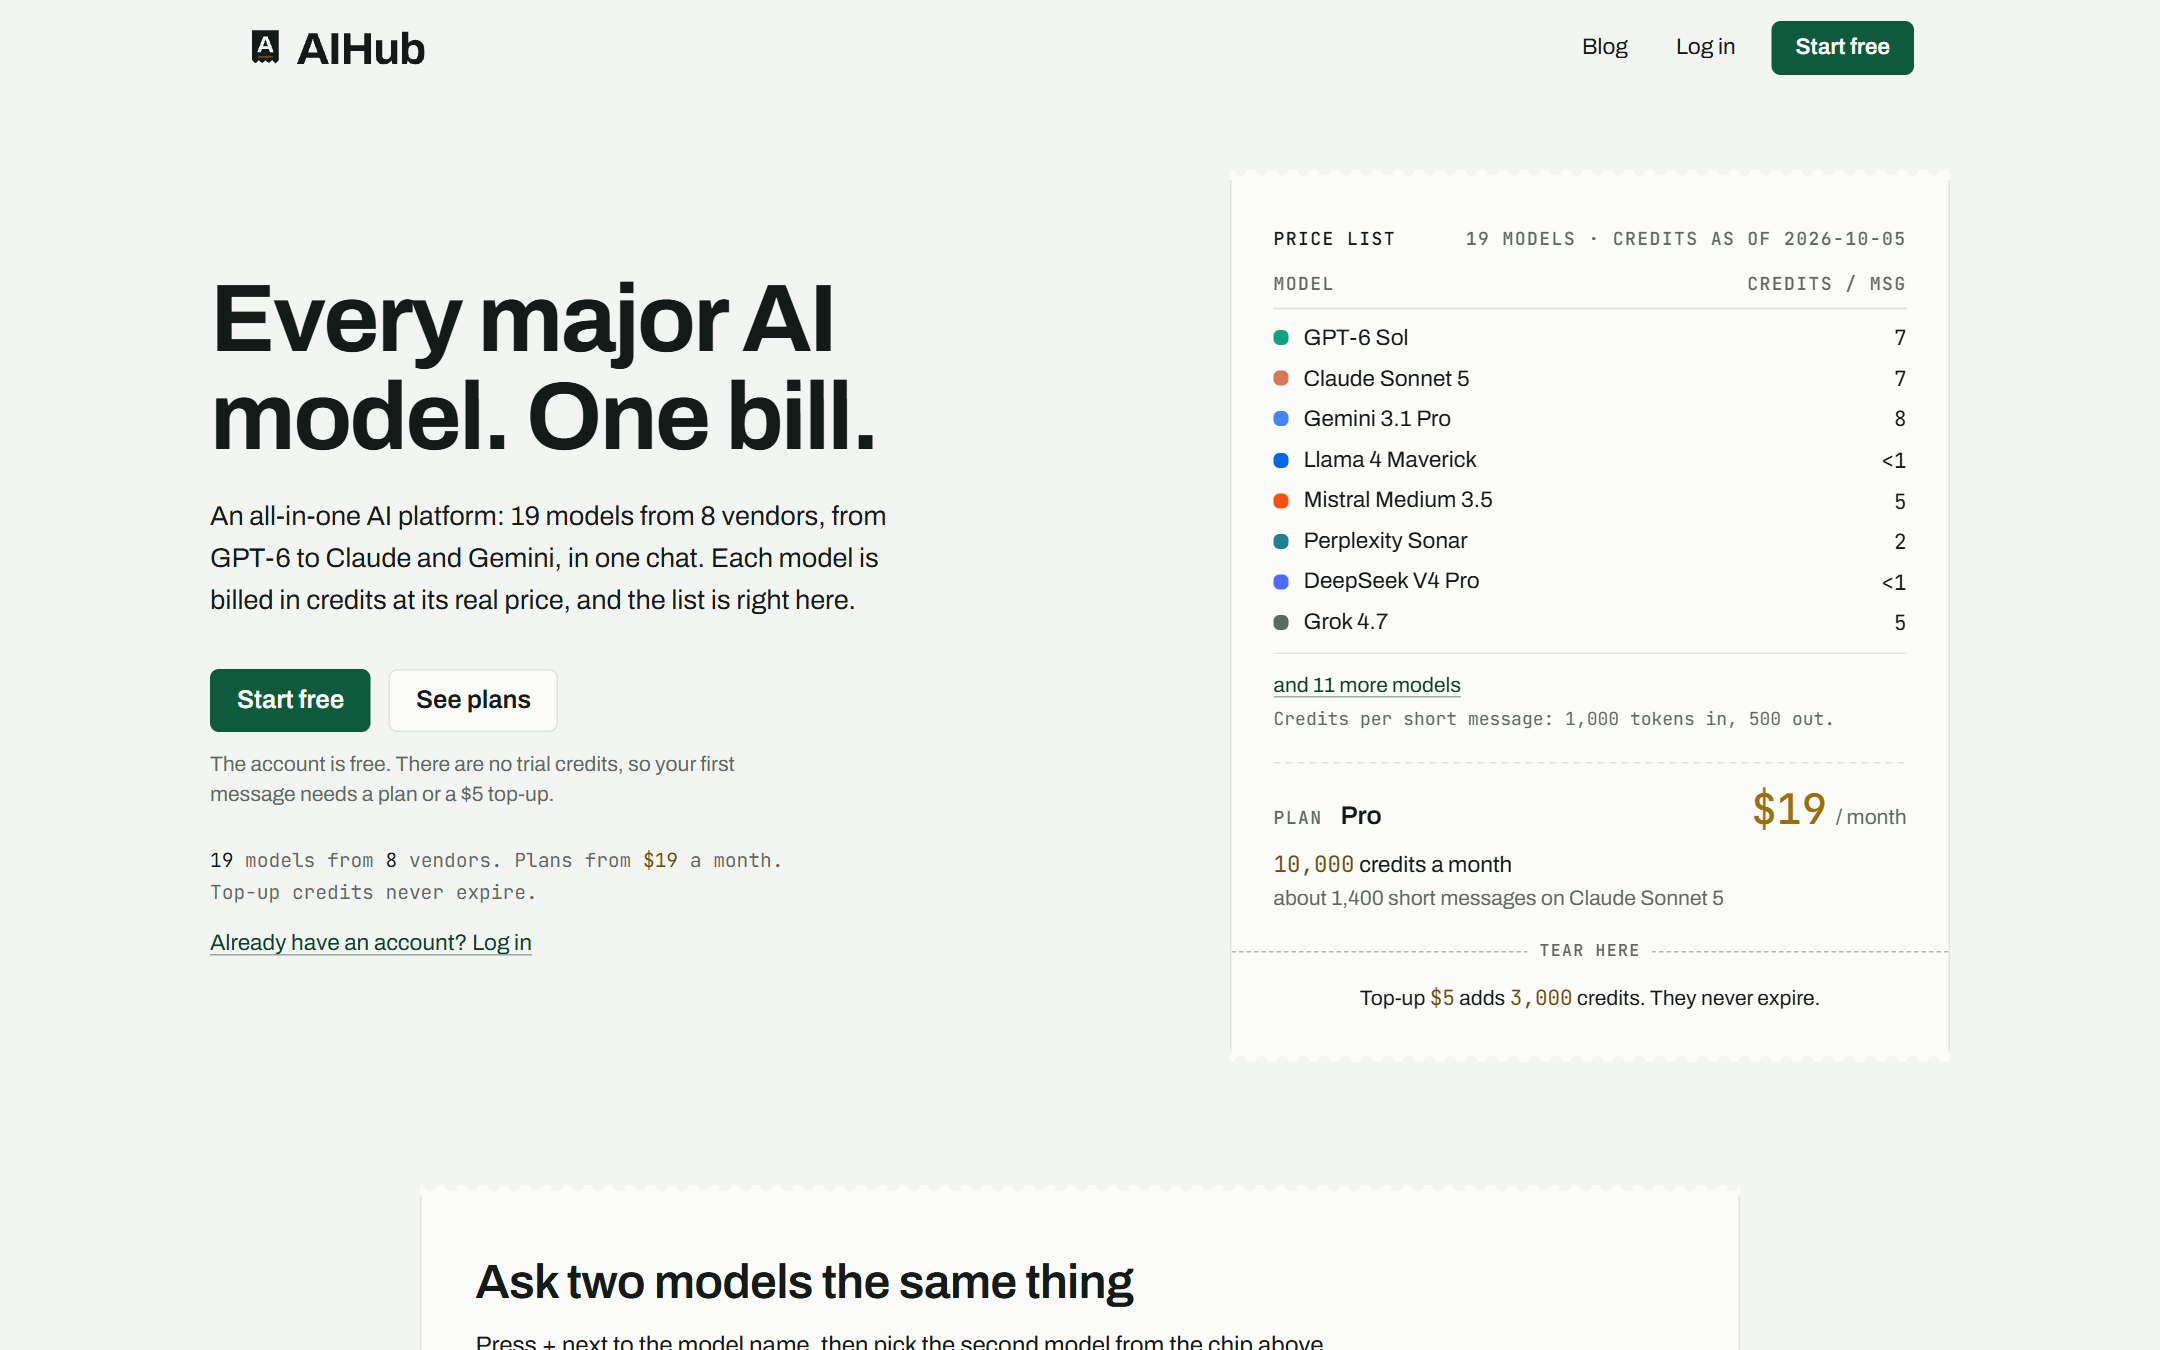
Task: Click the Pro plan label
Action: [1360, 816]
